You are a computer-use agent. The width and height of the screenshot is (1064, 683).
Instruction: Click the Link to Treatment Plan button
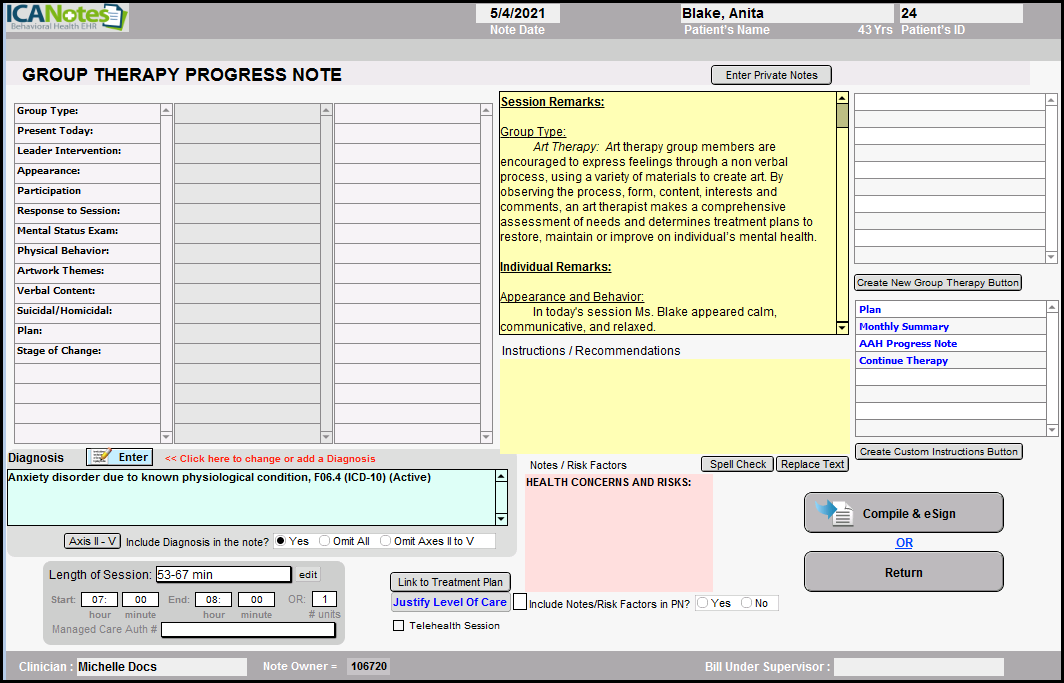[x=450, y=582]
